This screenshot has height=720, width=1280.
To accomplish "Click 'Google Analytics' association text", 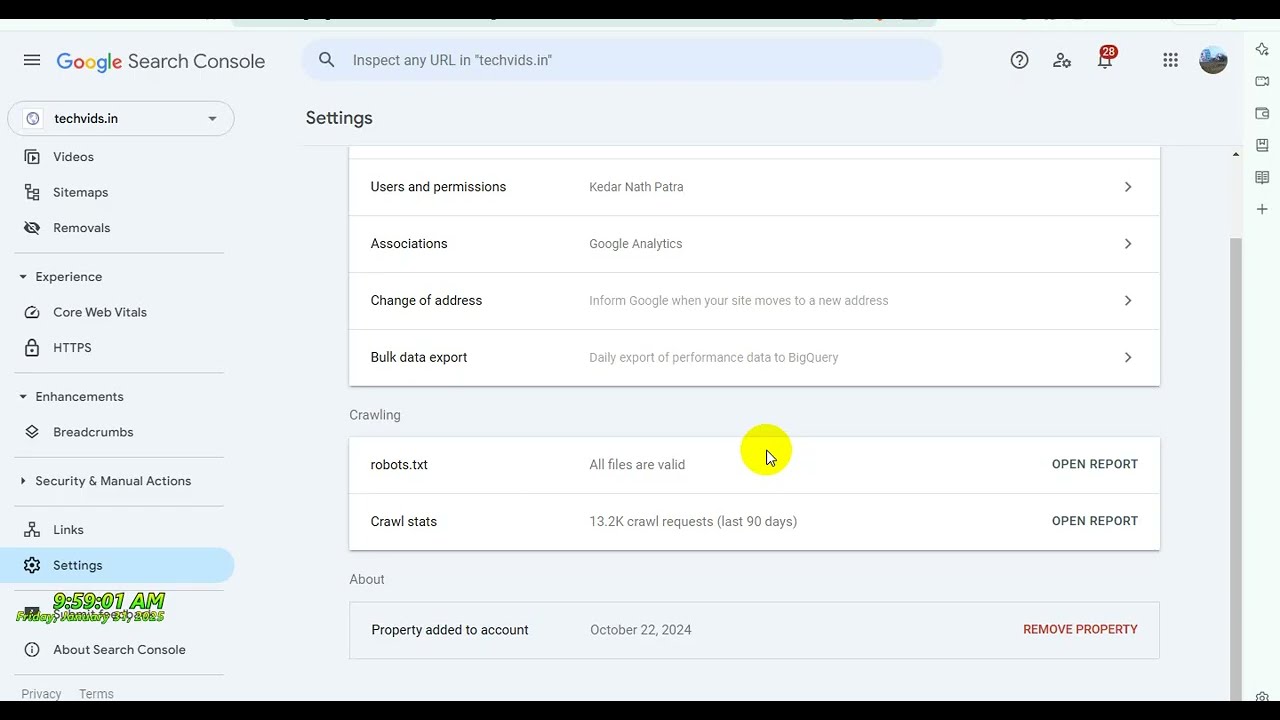I will pos(635,244).
